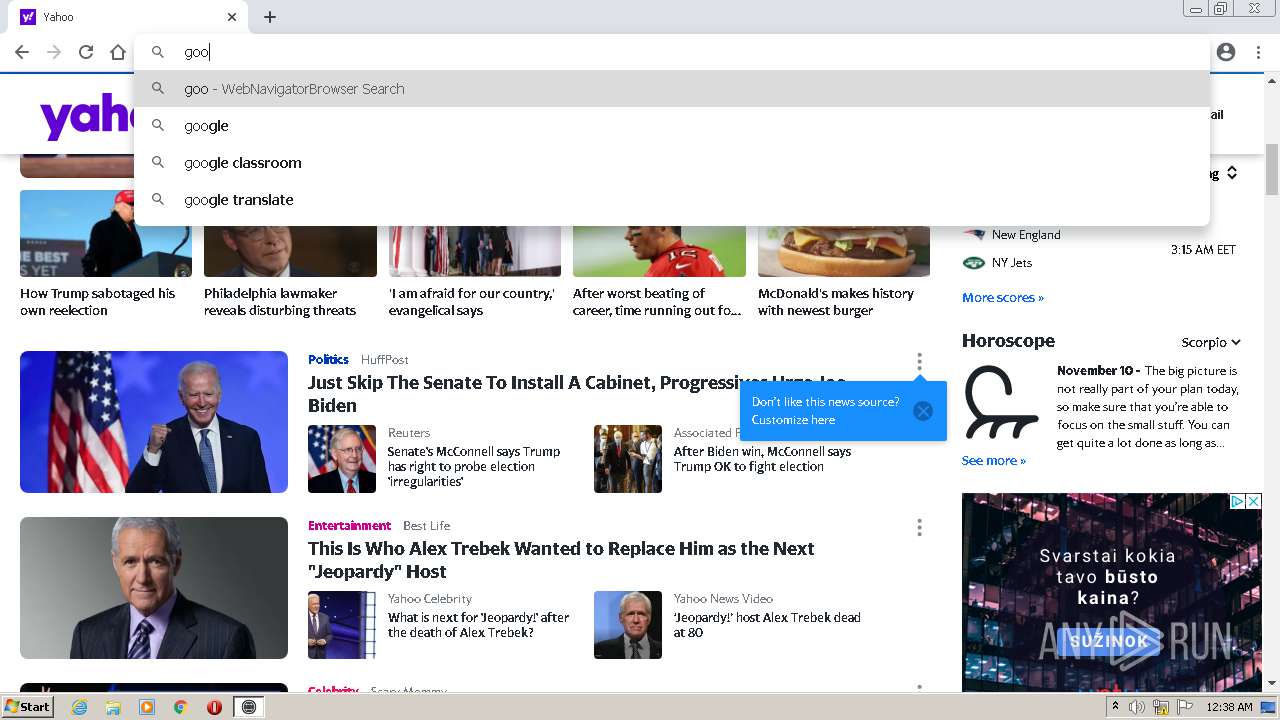The width and height of the screenshot is (1280, 720).
Task: Launch Chrome from the taskbar
Action: 181,707
